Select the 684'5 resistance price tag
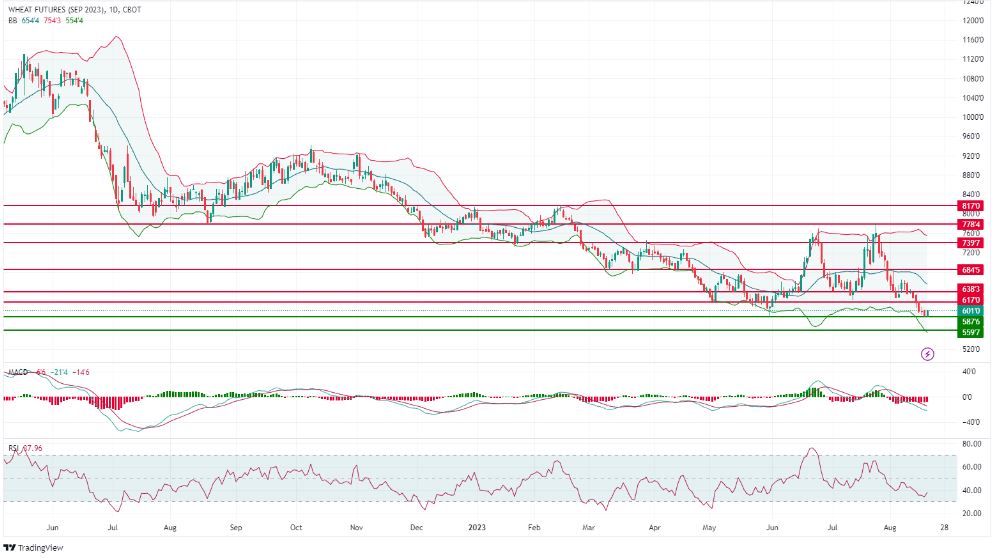 [x=970, y=269]
